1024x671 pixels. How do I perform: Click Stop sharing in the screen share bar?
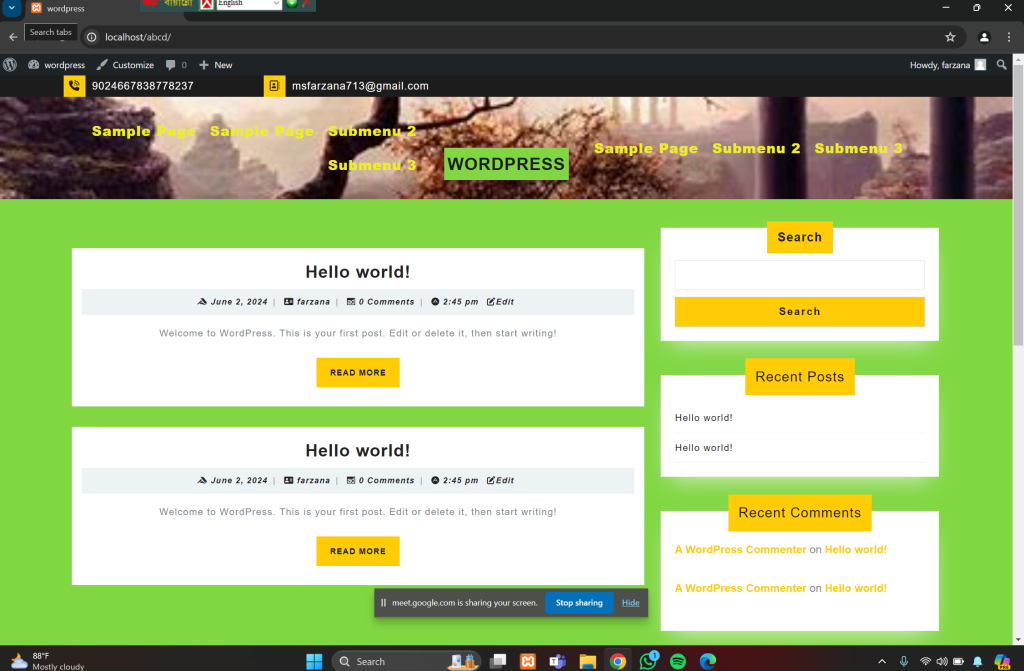[x=579, y=603]
